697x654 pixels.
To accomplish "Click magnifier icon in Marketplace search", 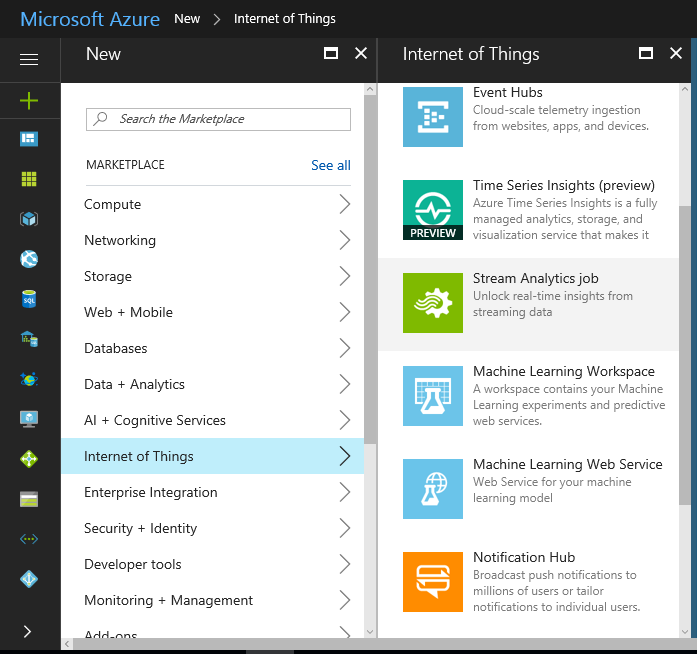I will pos(100,119).
